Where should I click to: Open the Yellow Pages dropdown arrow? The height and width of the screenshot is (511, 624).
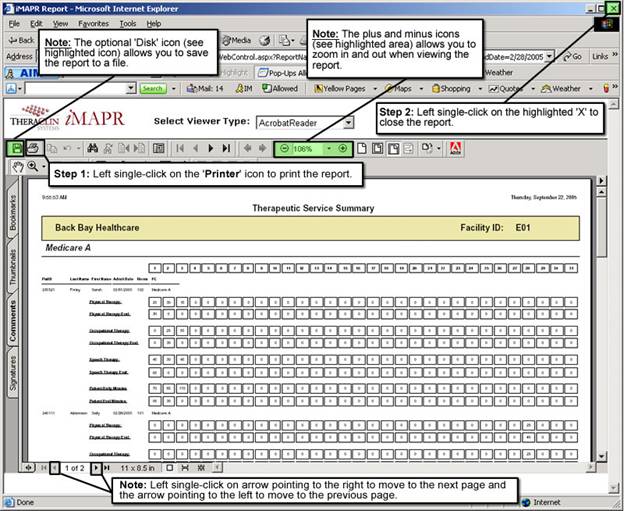coord(375,88)
